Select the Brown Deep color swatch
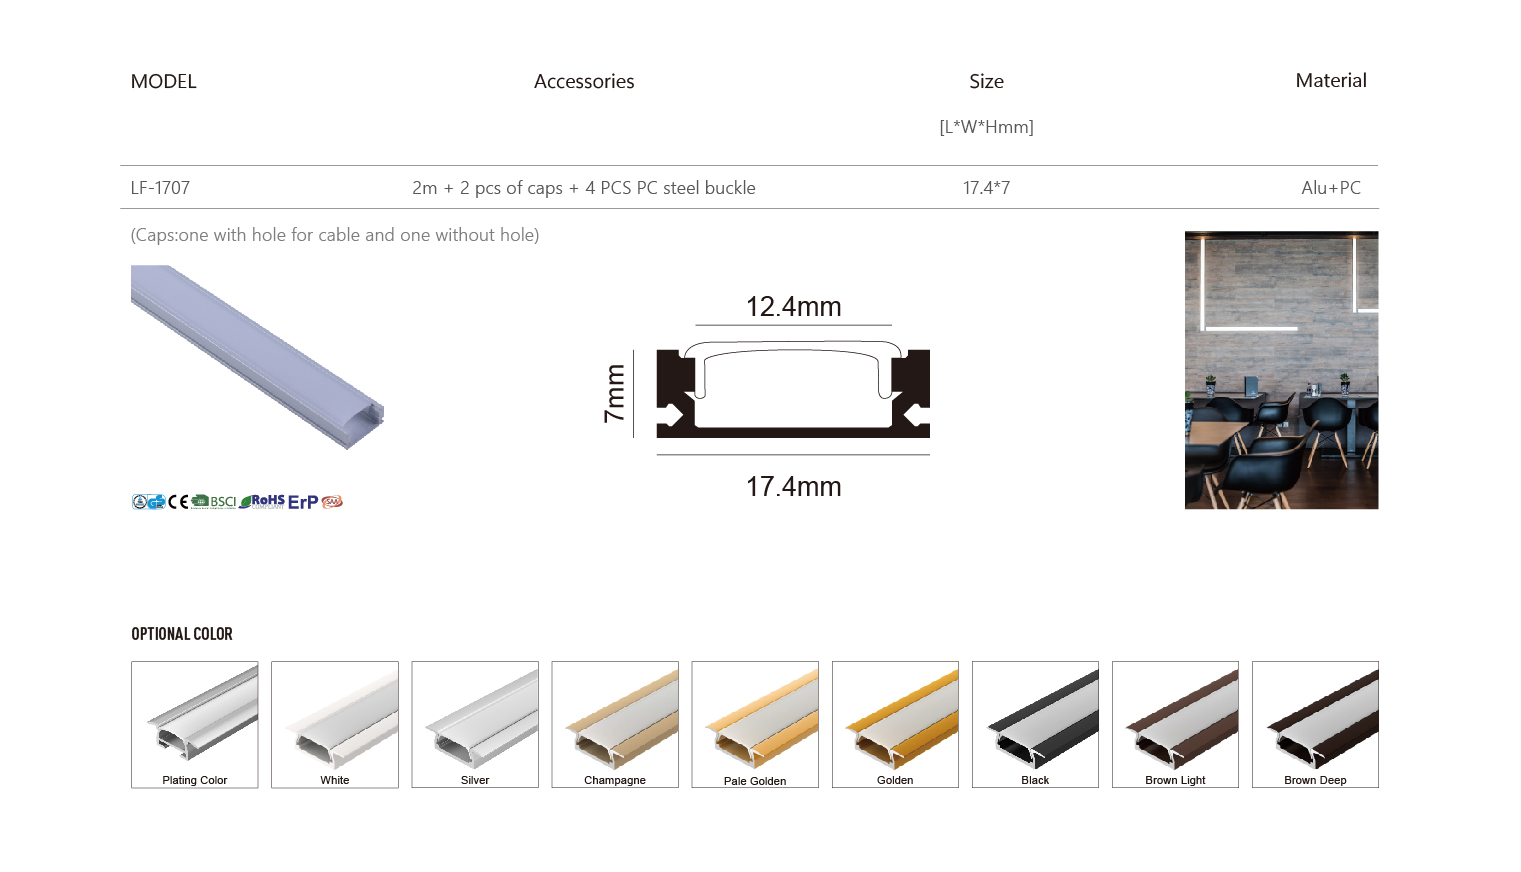 [x=1315, y=724]
